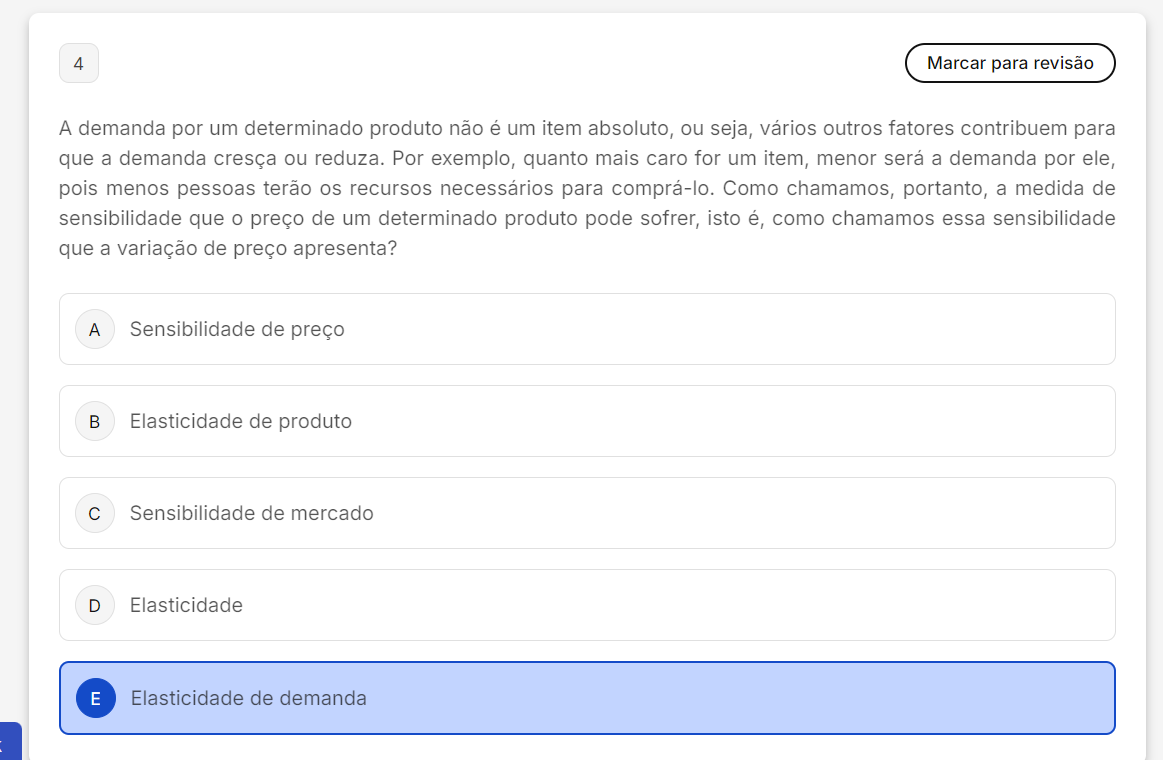1163x760 pixels.
Task: Click empty right side of selected E card
Action: pos(800,698)
